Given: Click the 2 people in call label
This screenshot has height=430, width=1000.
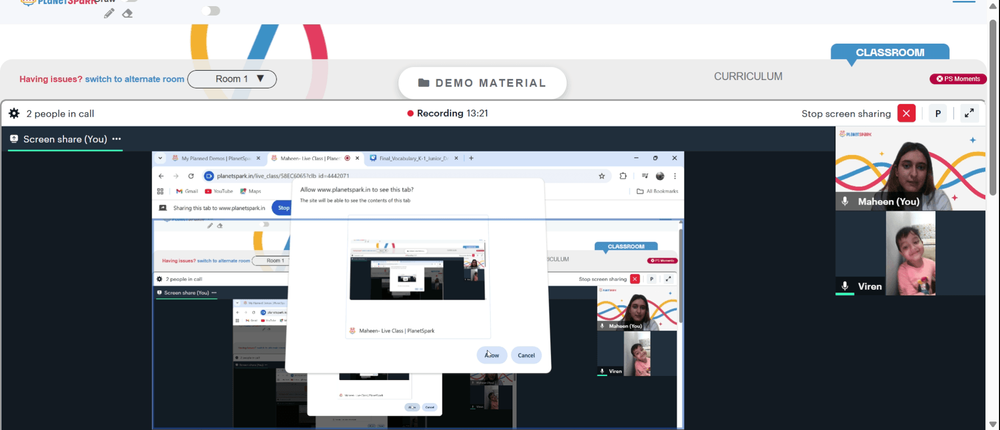Looking at the screenshot, I should [x=60, y=114].
